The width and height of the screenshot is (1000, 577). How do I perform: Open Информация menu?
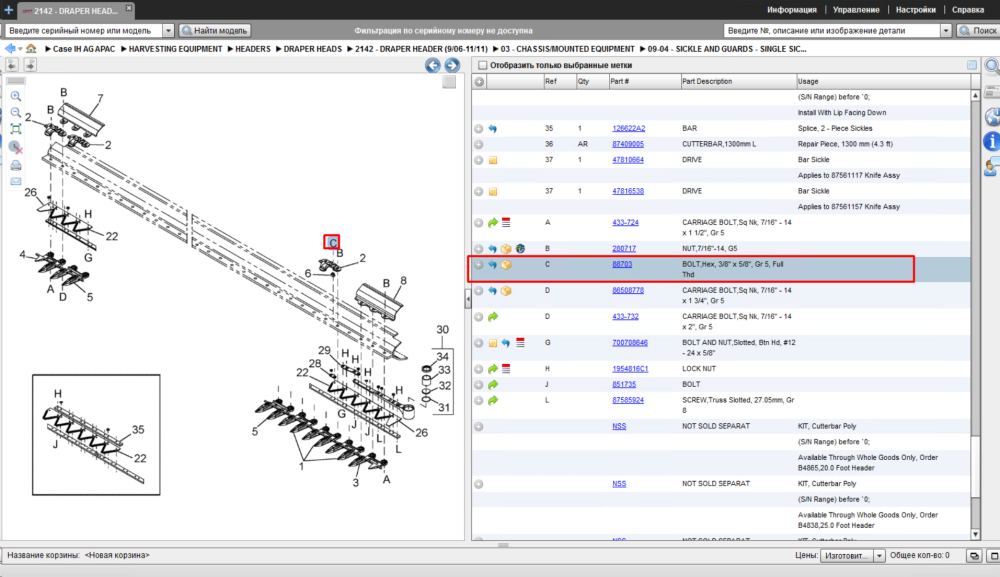pyautogui.click(x=791, y=10)
